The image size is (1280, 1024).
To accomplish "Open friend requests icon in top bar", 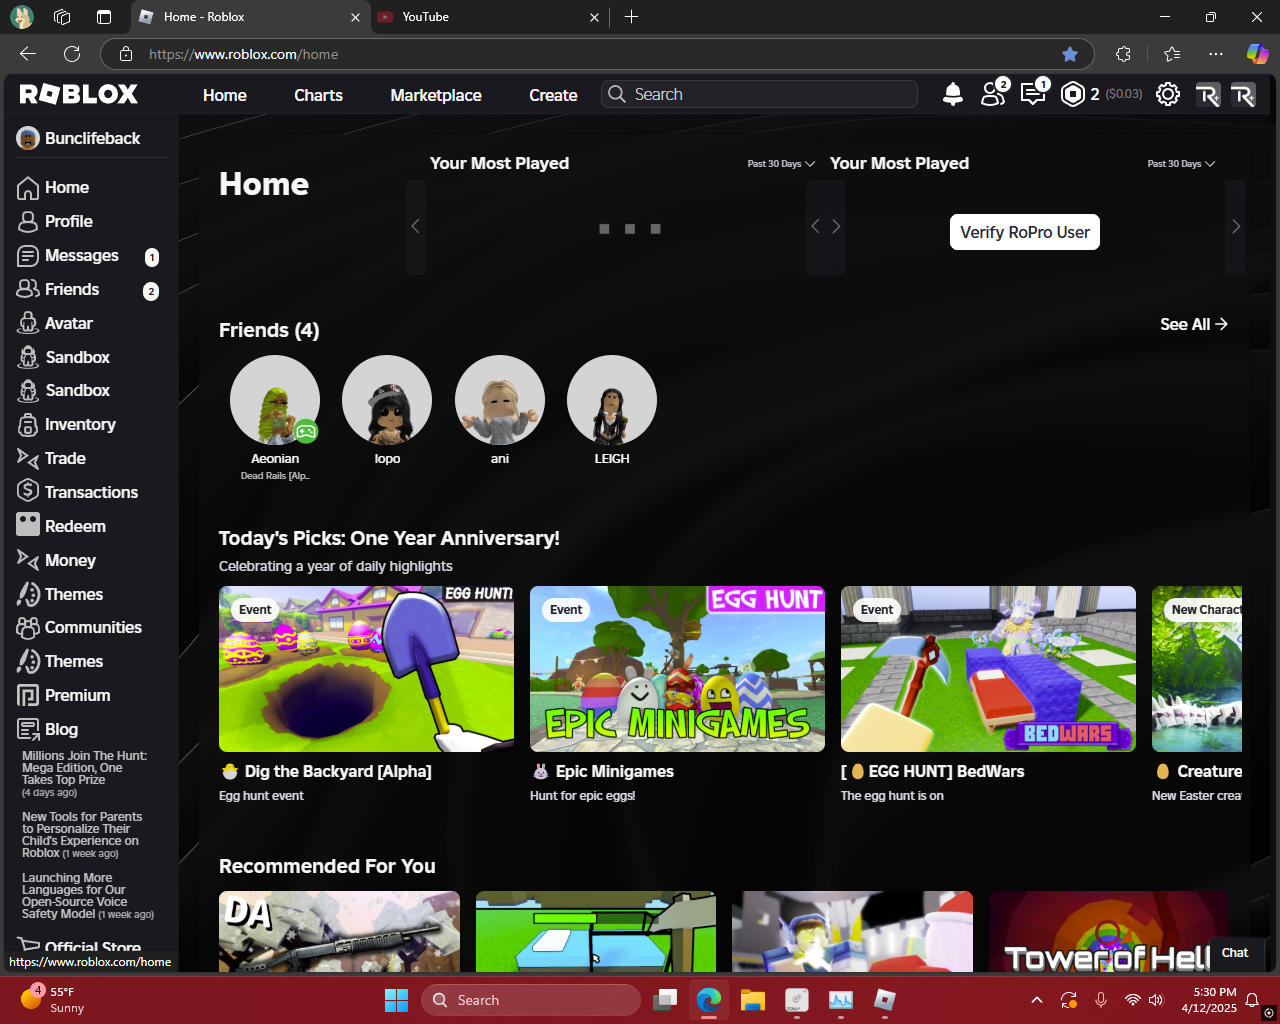I will [x=993, y=93].
